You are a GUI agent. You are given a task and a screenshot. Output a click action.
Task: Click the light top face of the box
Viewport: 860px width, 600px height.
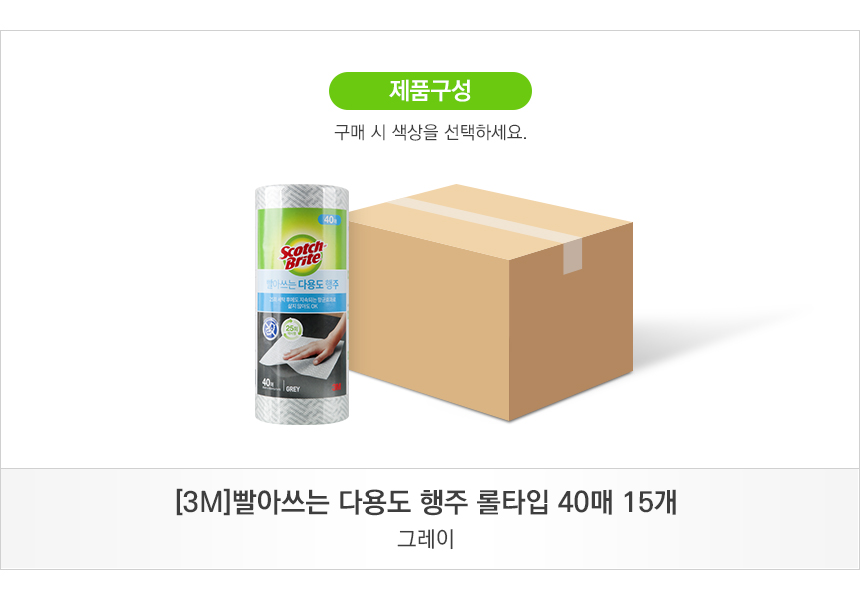[490, 220]
